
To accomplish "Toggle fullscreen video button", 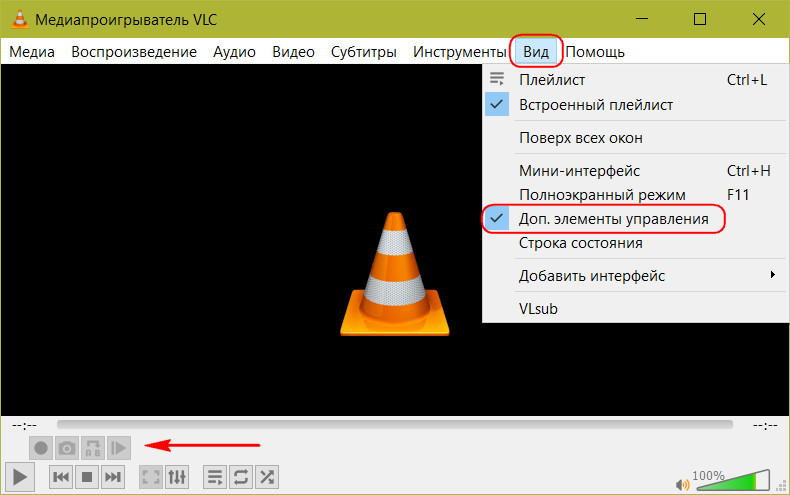I will click(151, 476).
